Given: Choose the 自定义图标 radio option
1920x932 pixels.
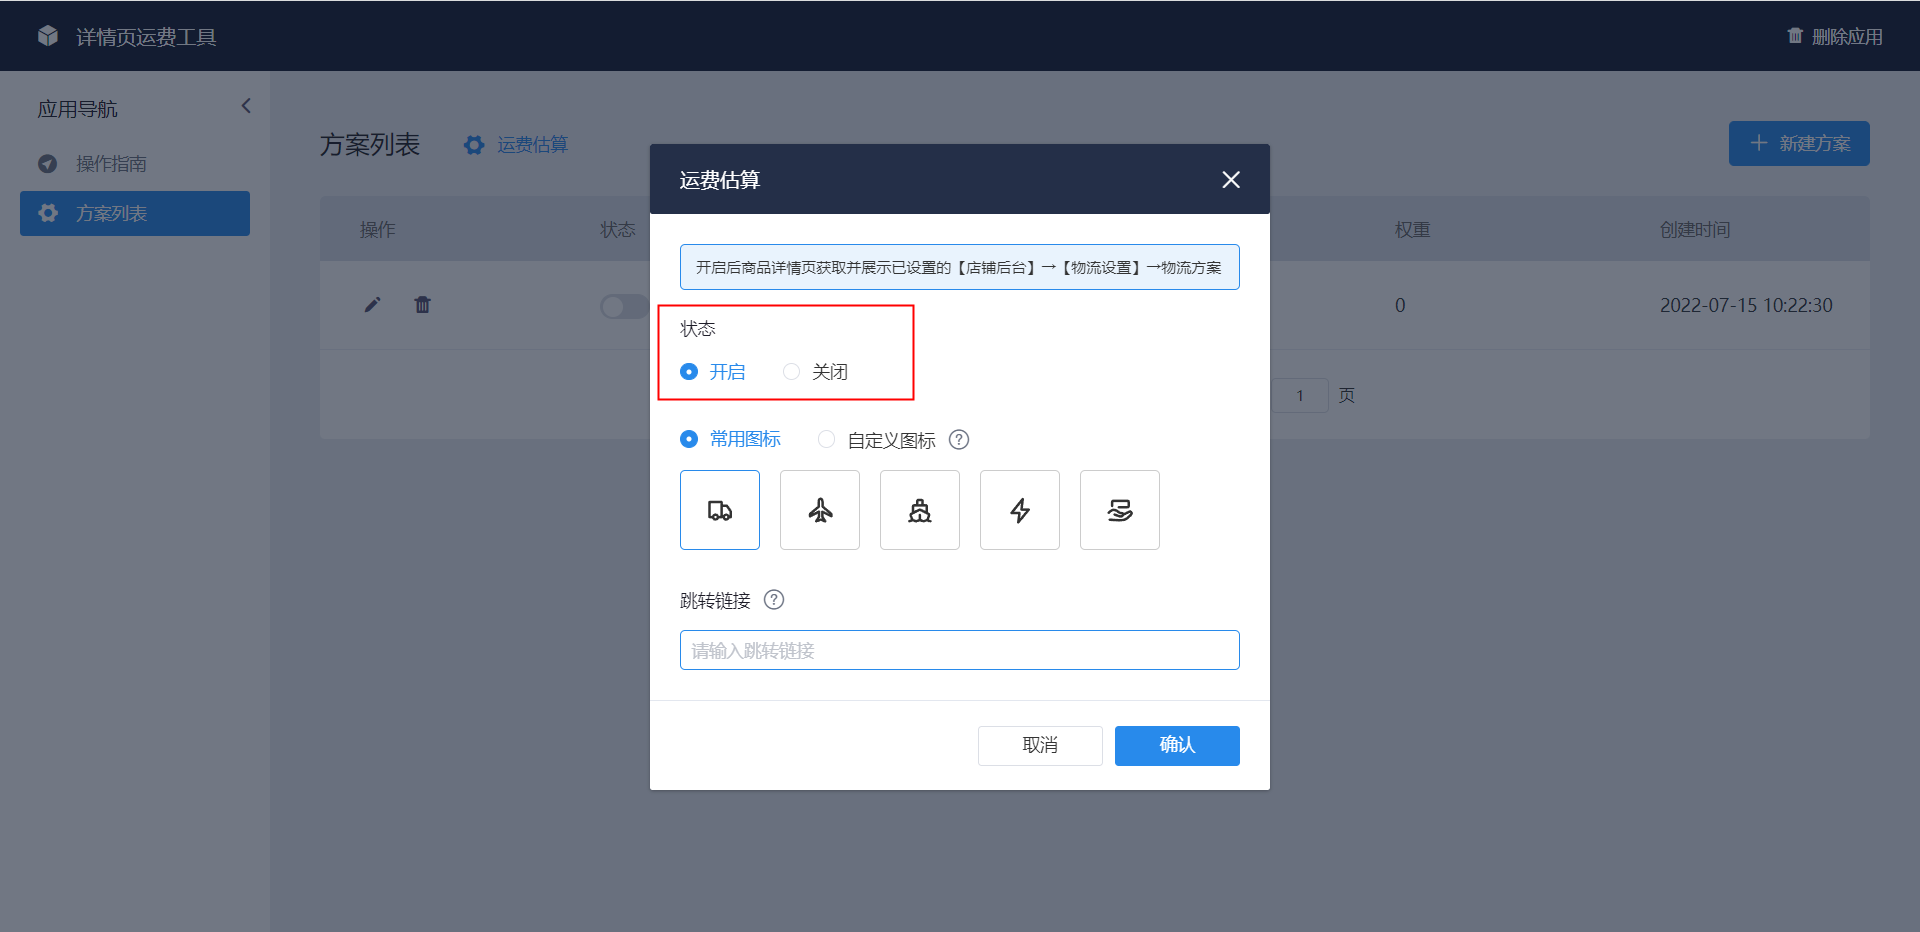Looking at the screenshot, I should [x=826, y=439].
